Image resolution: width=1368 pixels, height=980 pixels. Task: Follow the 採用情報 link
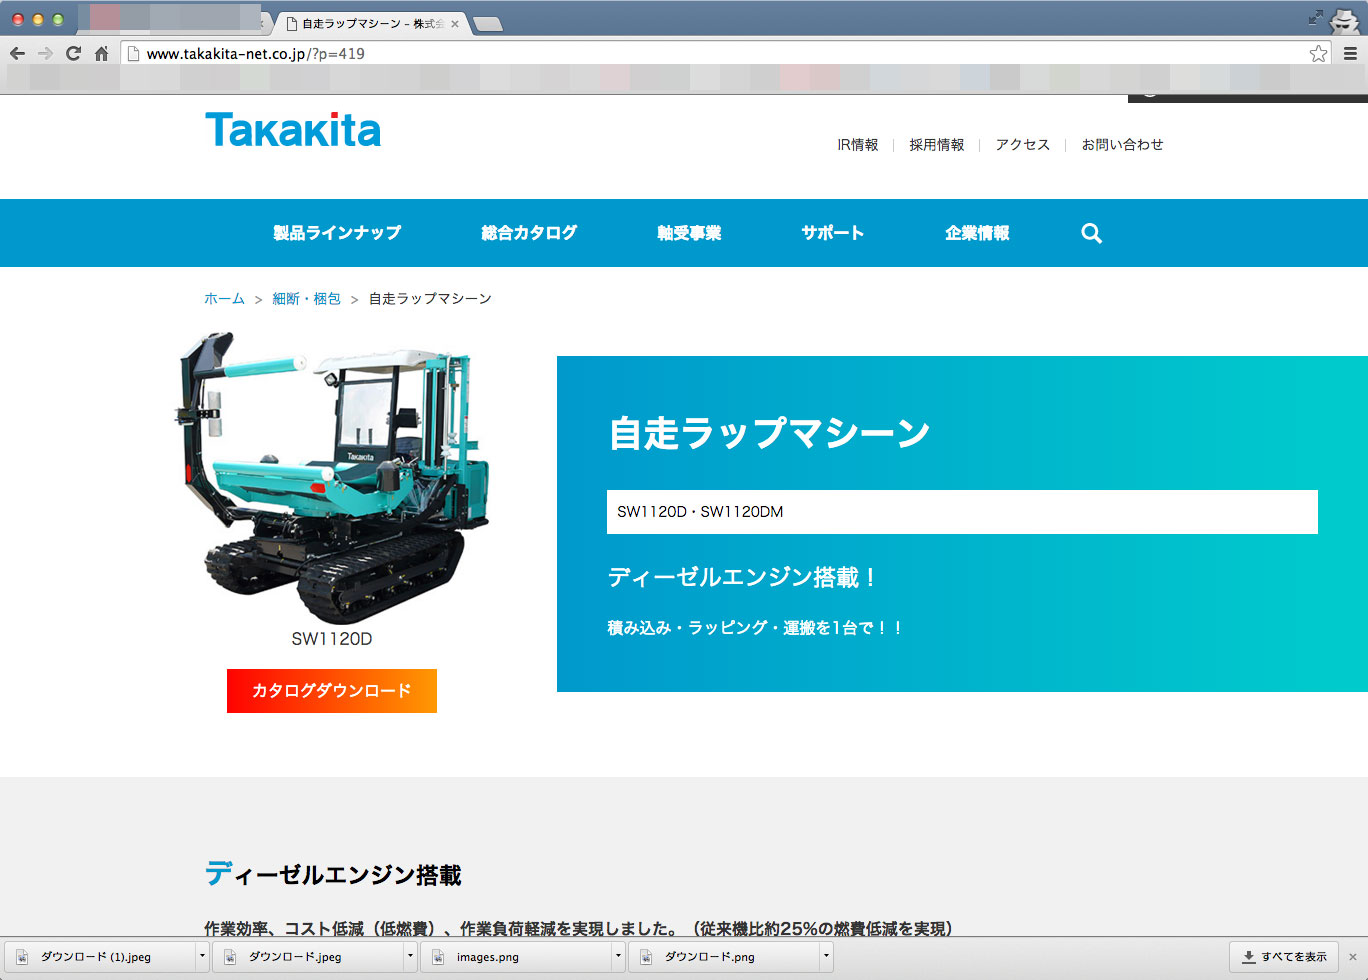click(937, 145)
